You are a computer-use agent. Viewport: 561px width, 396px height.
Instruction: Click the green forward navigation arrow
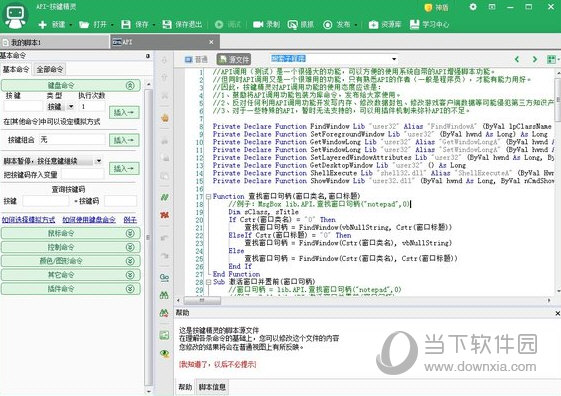[x=535, y=59]
